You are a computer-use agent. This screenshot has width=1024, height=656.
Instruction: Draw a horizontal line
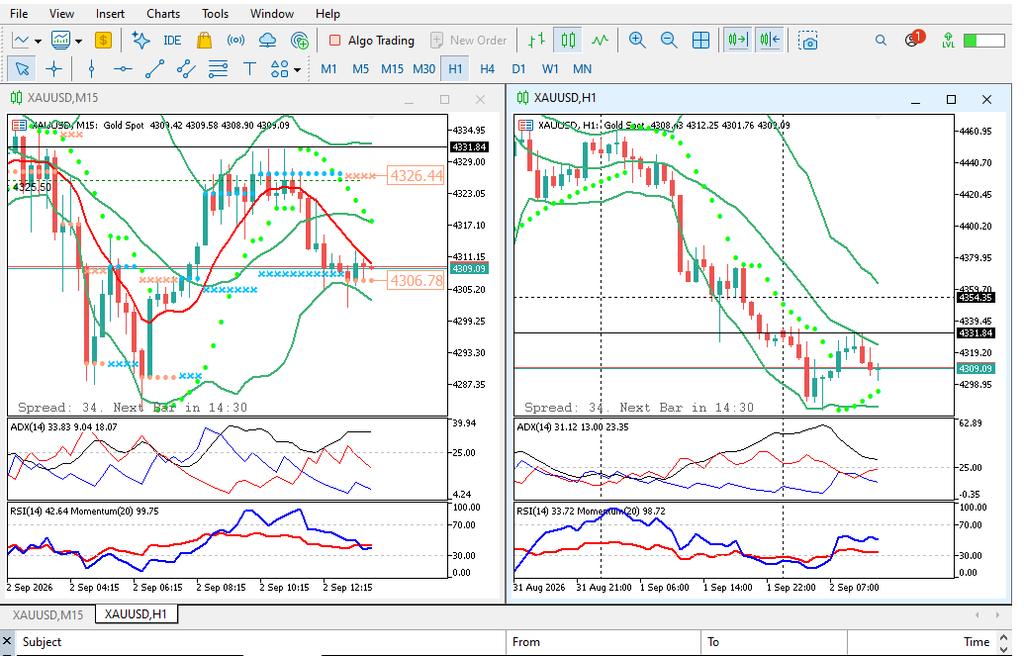(123, 69)
